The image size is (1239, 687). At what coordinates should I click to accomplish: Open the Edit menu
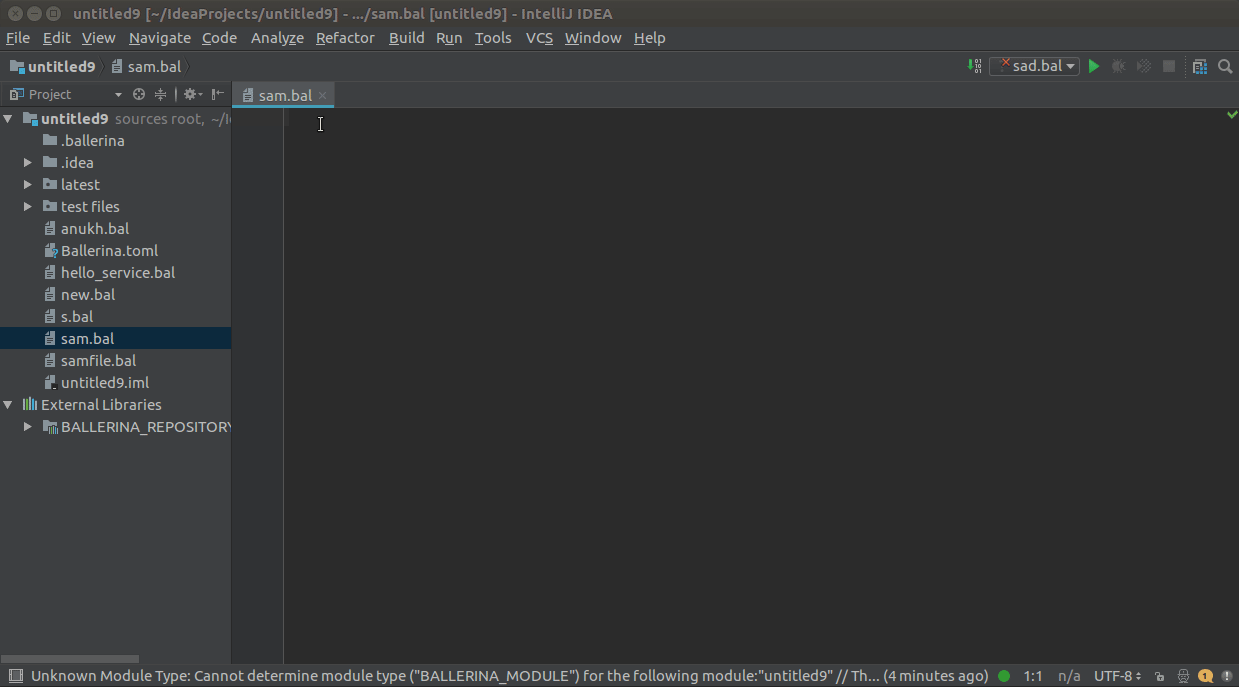56,38
